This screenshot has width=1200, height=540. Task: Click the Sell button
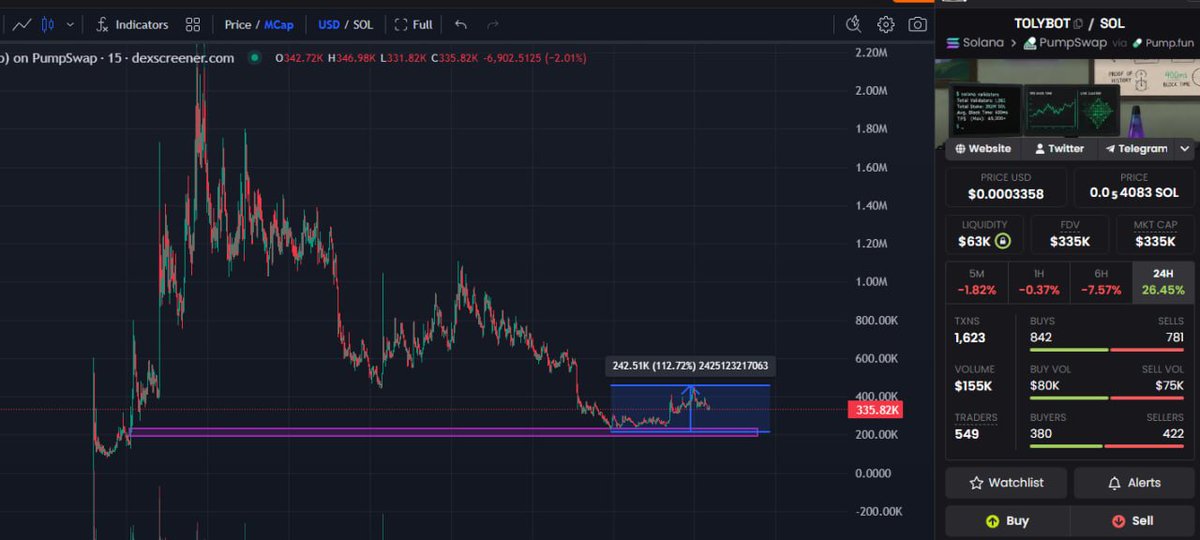point(1132,521)
